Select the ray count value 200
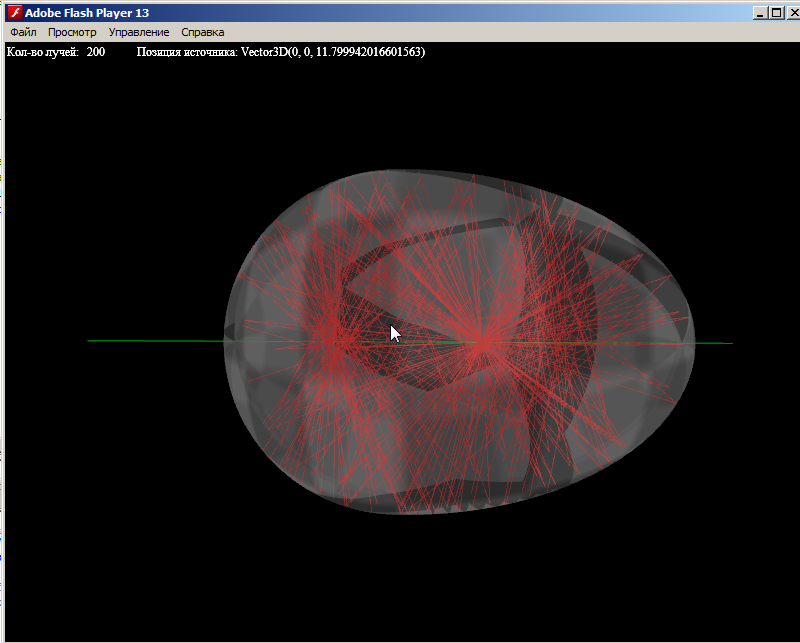Viewport: 800px width, 643px height. click(x=96, y=51)
